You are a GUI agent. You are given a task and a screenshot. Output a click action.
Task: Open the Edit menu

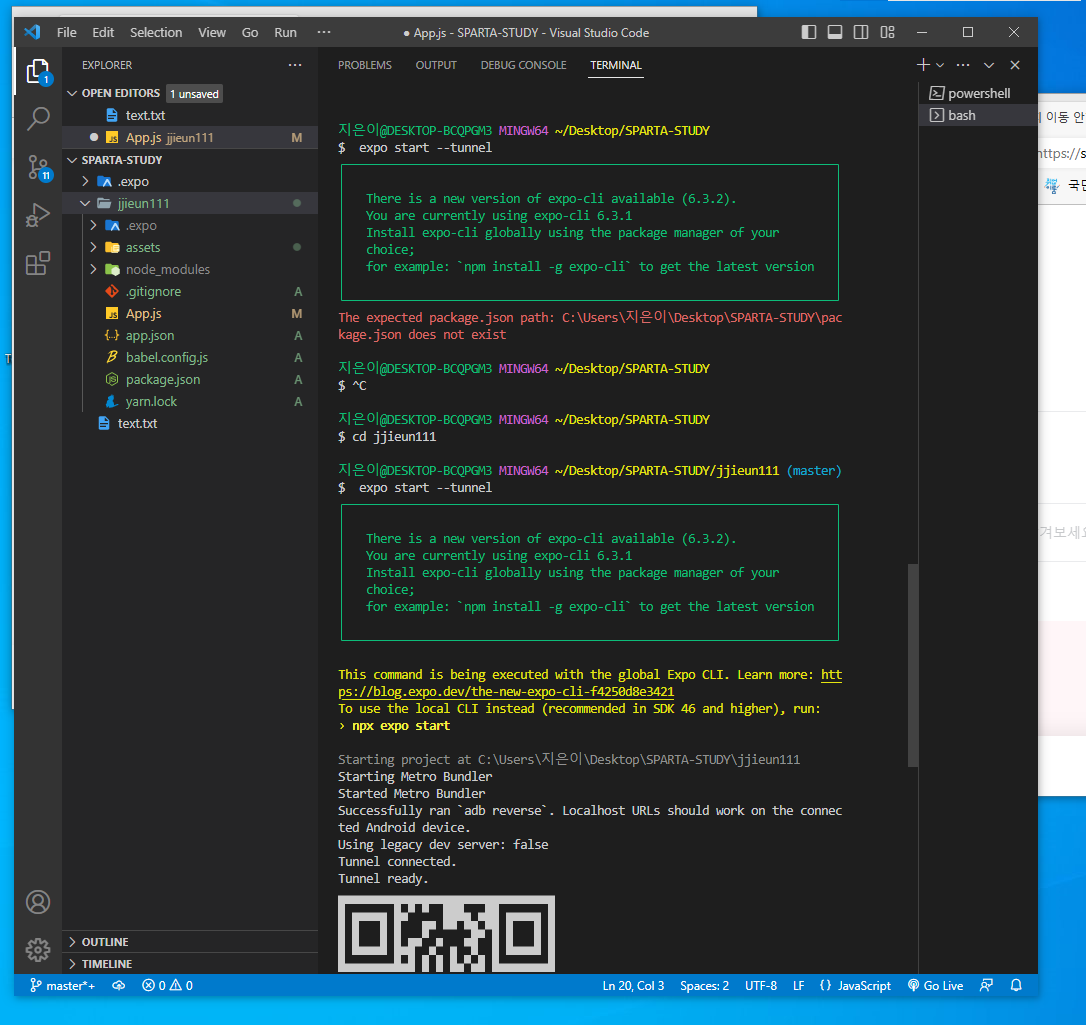[103, 33]
